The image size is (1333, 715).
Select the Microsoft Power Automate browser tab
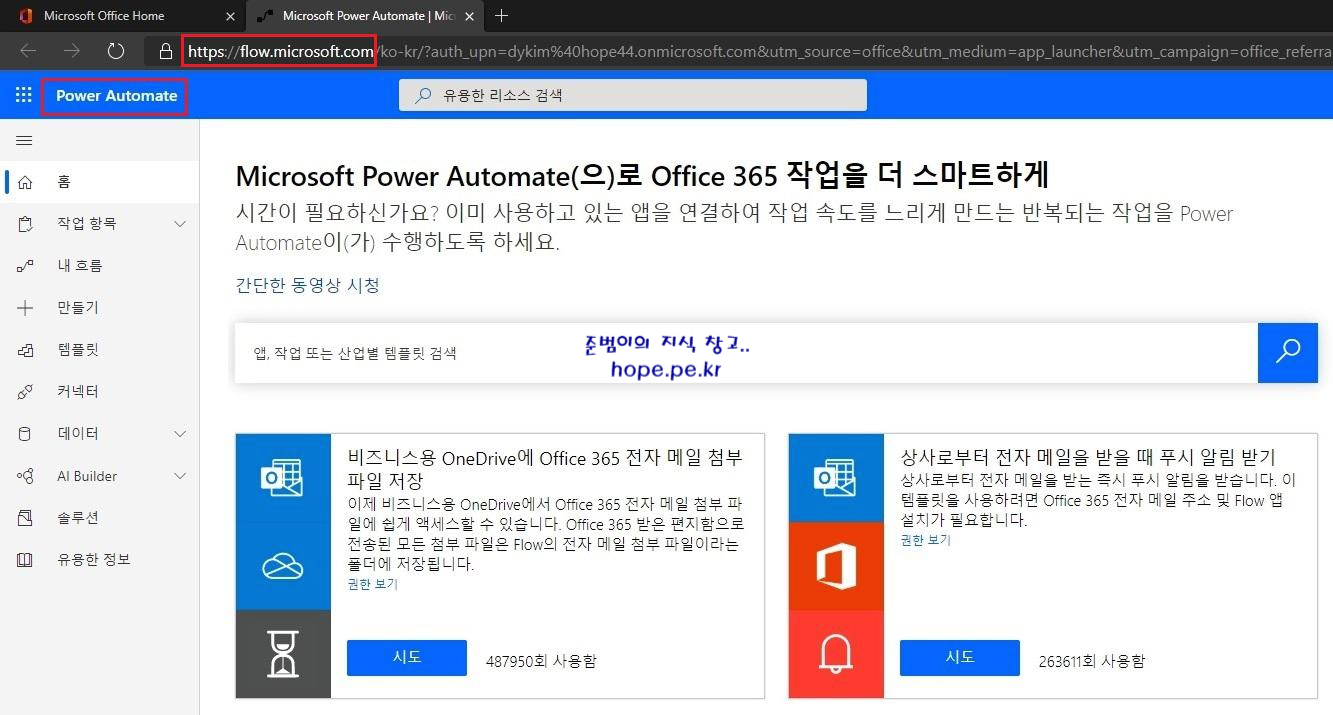[x=365, y=16]
